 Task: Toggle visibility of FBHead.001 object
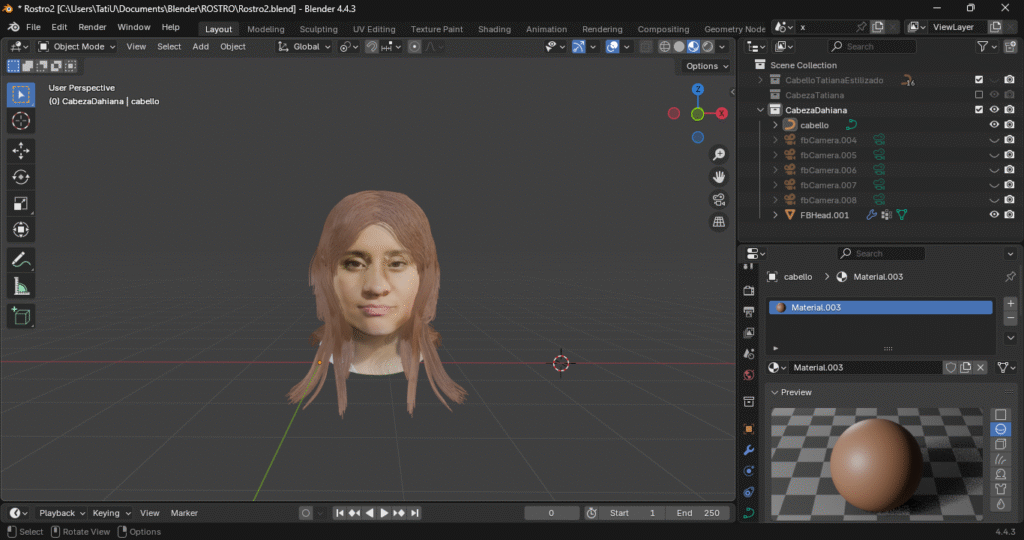[x=994, y=215]
